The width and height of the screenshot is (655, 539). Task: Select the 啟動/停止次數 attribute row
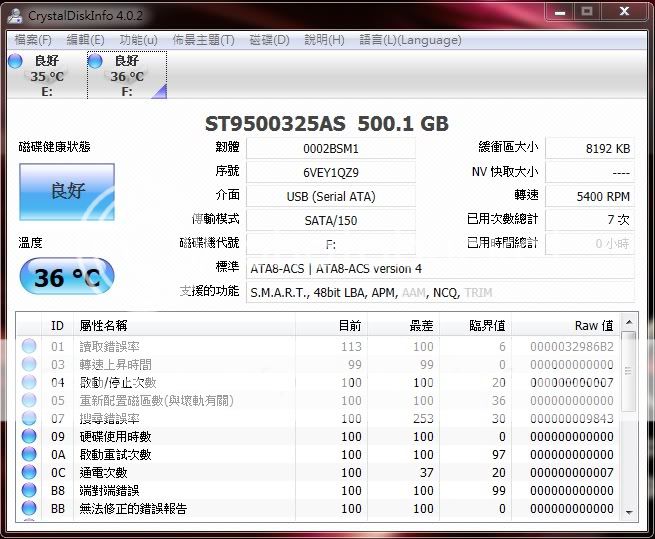(x=318, y=382)
